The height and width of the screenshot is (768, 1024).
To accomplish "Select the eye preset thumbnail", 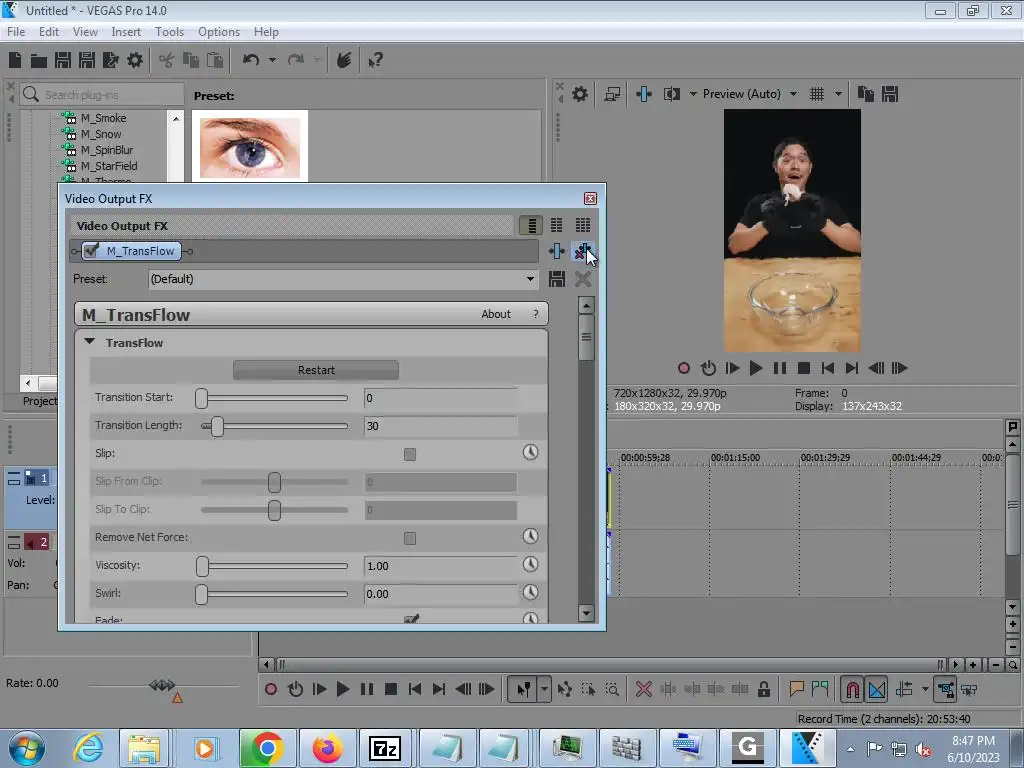I will pos(249,147).
